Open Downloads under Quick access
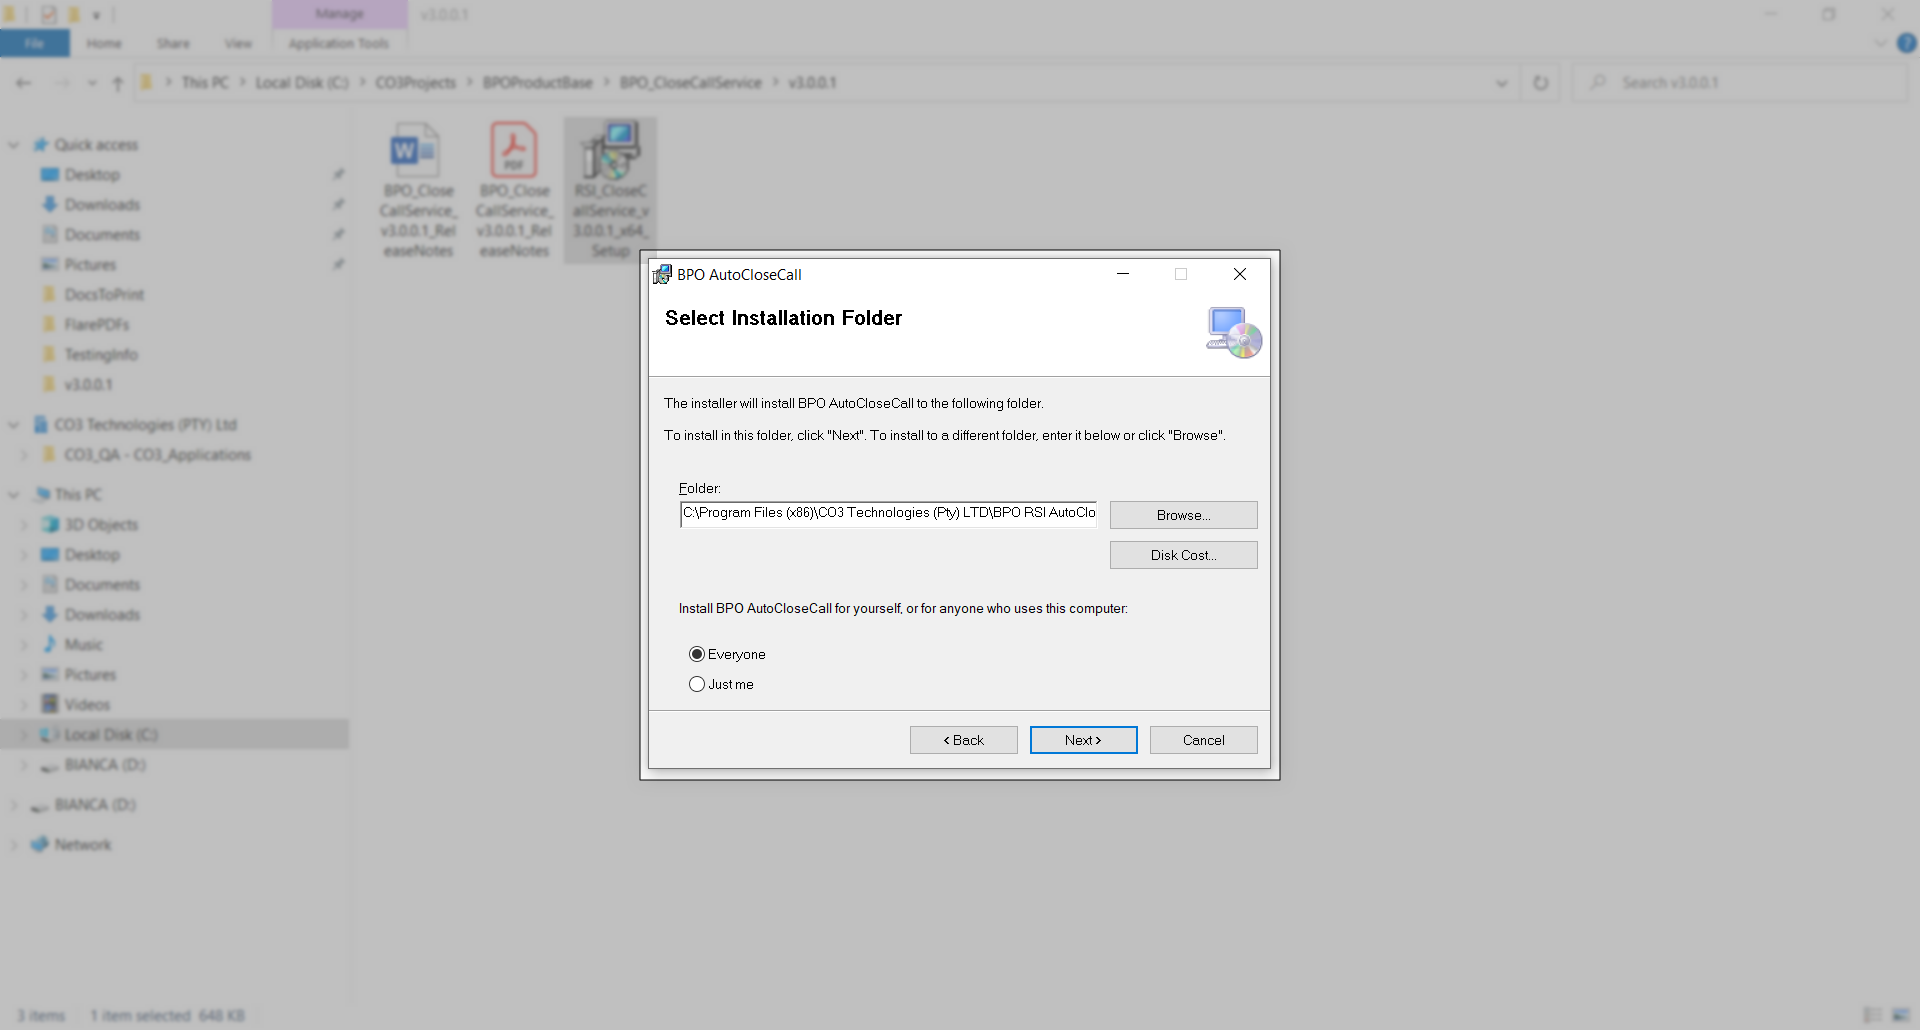The image size is (1920, 1030). tap(102, 205)
